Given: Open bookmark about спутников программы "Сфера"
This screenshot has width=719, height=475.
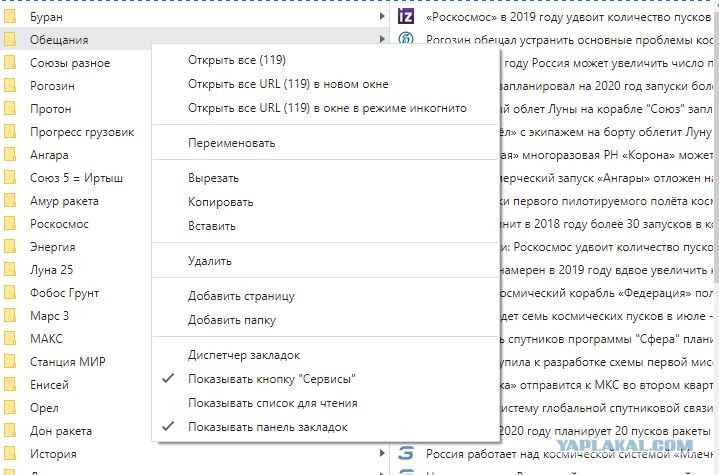Looking at the screenshot, I should pos(608,339).
